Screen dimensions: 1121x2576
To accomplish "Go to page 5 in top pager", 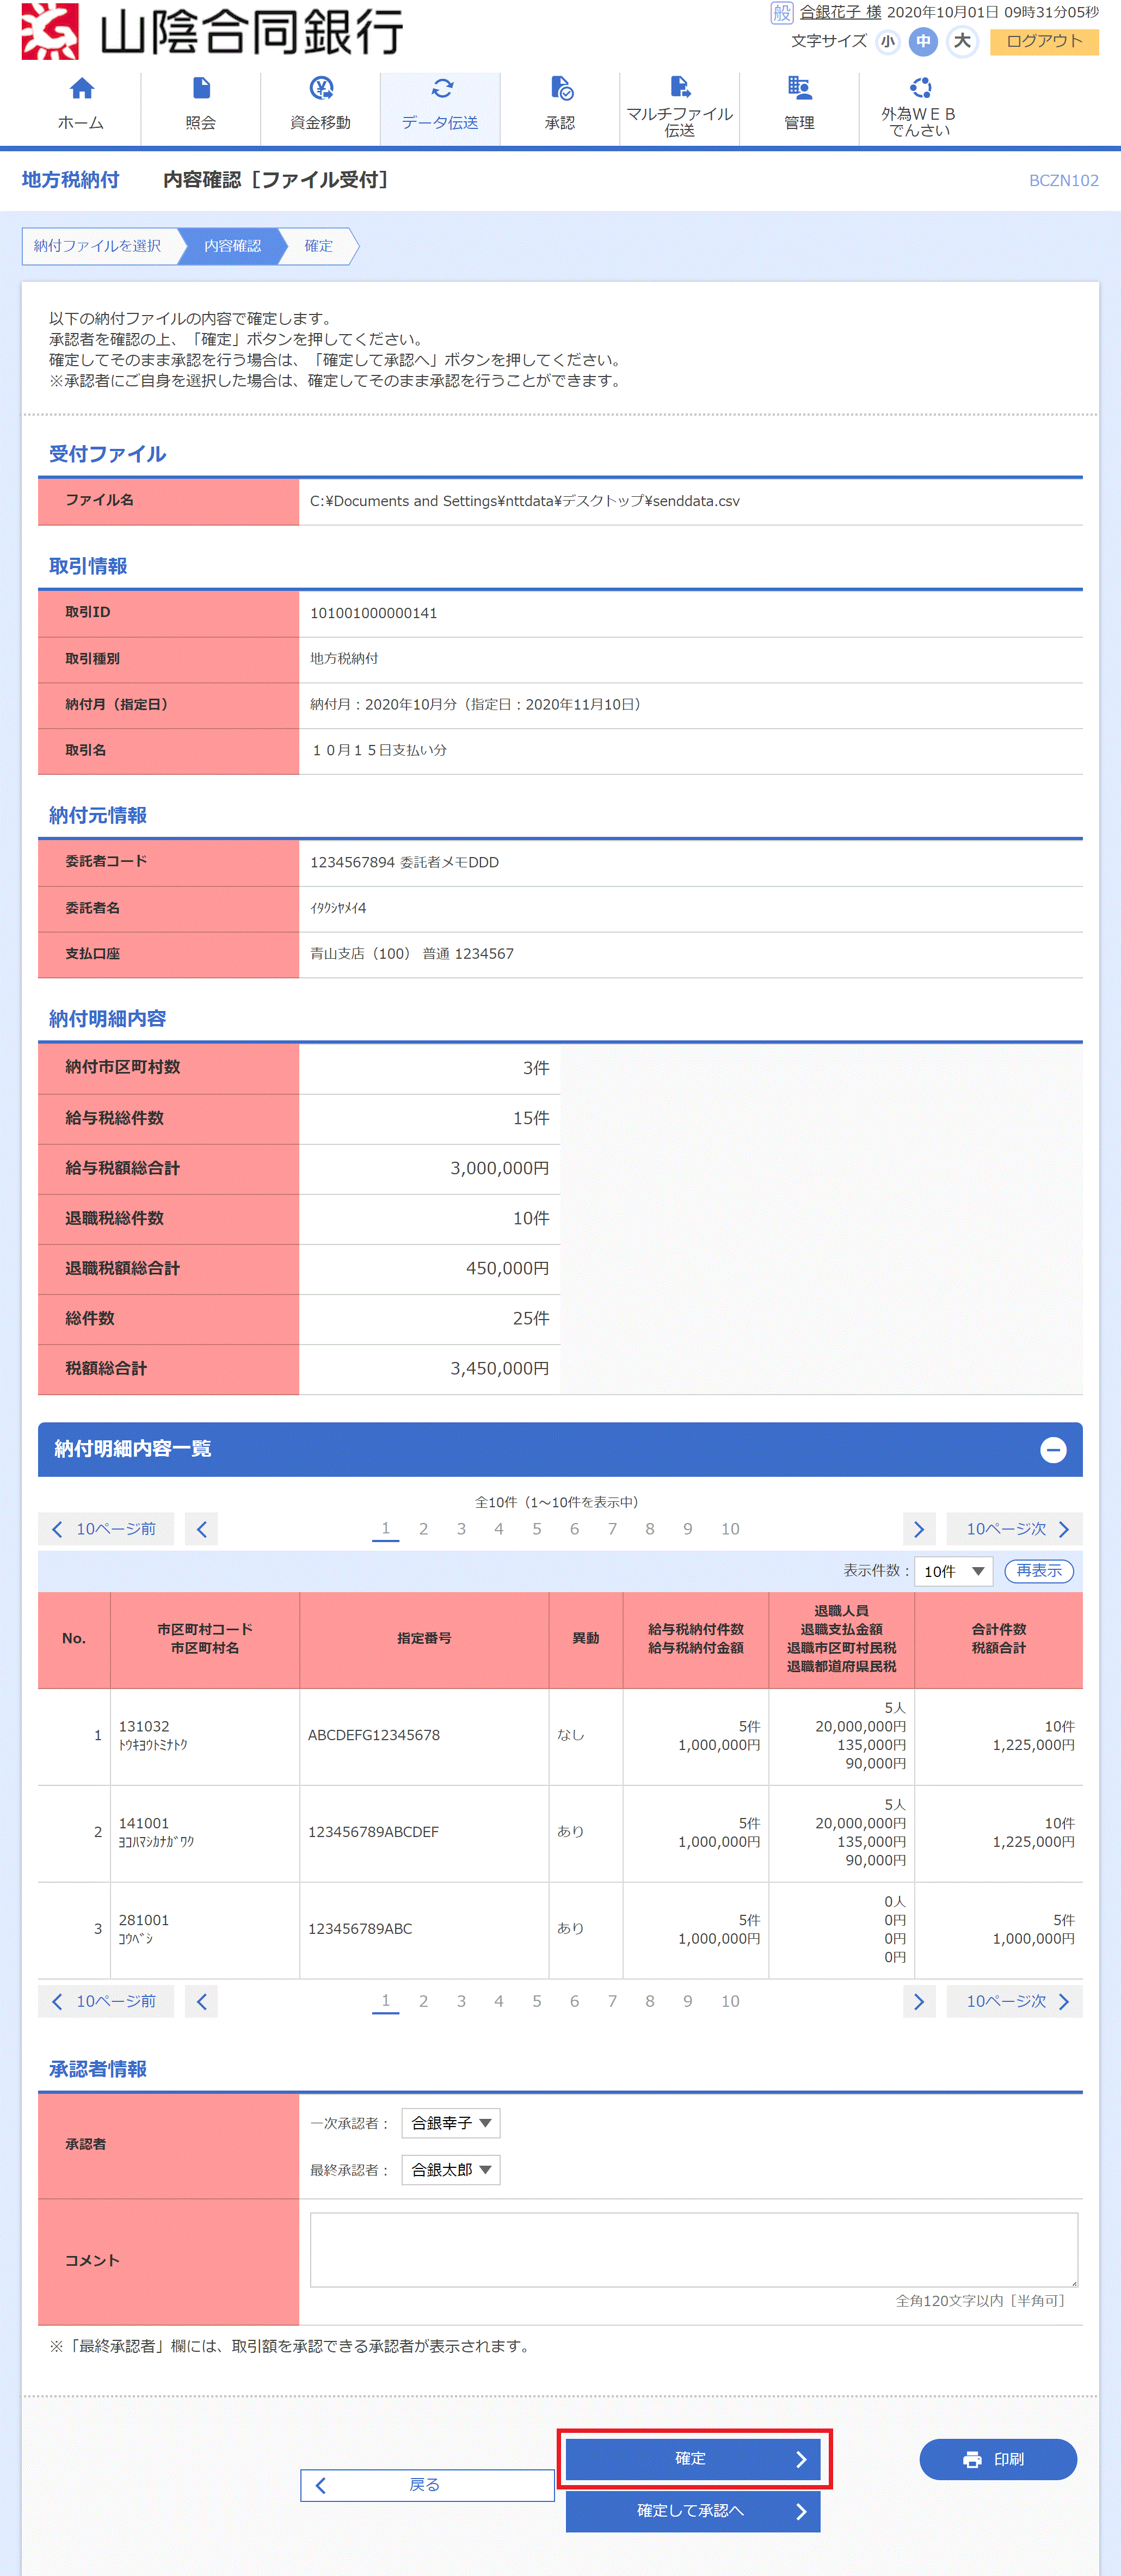I will pyautogui.click(x=537, y=1529).
